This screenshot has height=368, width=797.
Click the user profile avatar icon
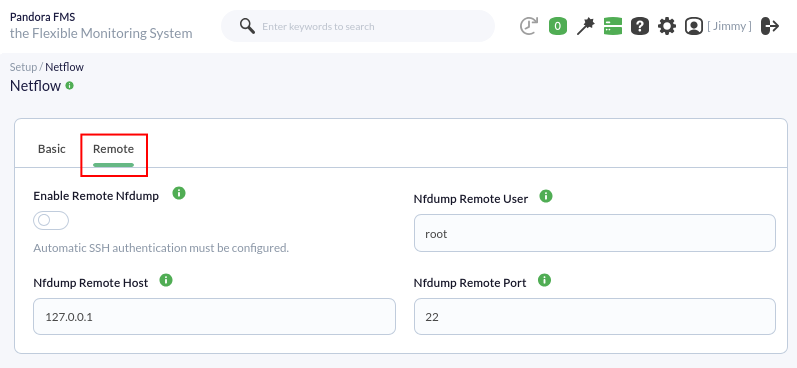[694, 26]
